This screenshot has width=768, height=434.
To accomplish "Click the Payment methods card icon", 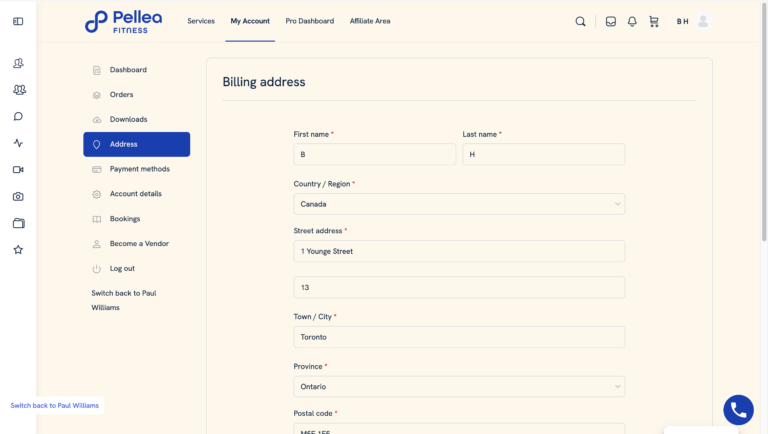I will [x=96, y=169].
